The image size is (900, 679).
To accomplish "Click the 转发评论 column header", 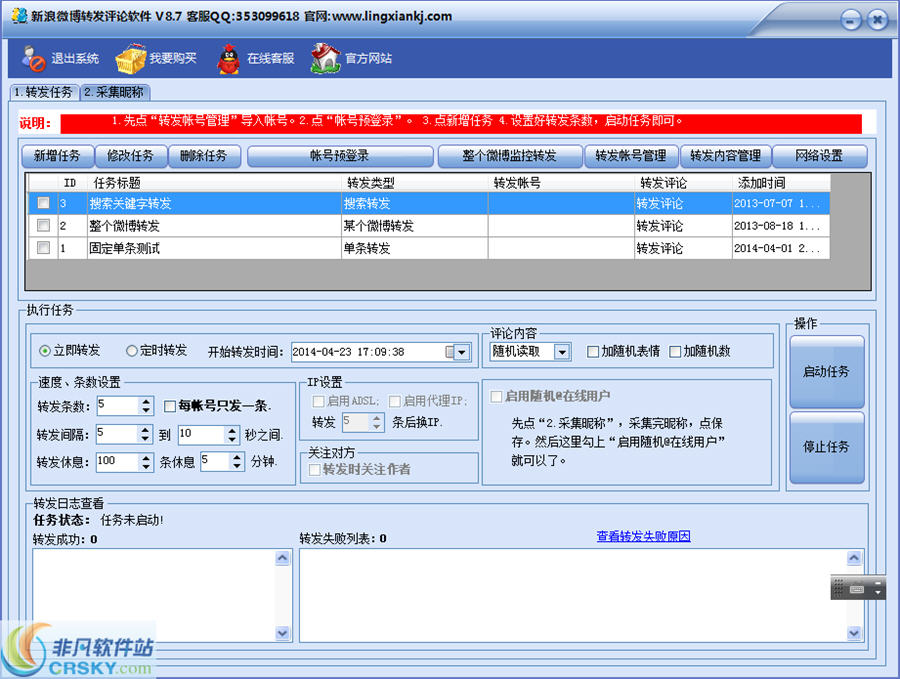I will (x=682, y=183).
